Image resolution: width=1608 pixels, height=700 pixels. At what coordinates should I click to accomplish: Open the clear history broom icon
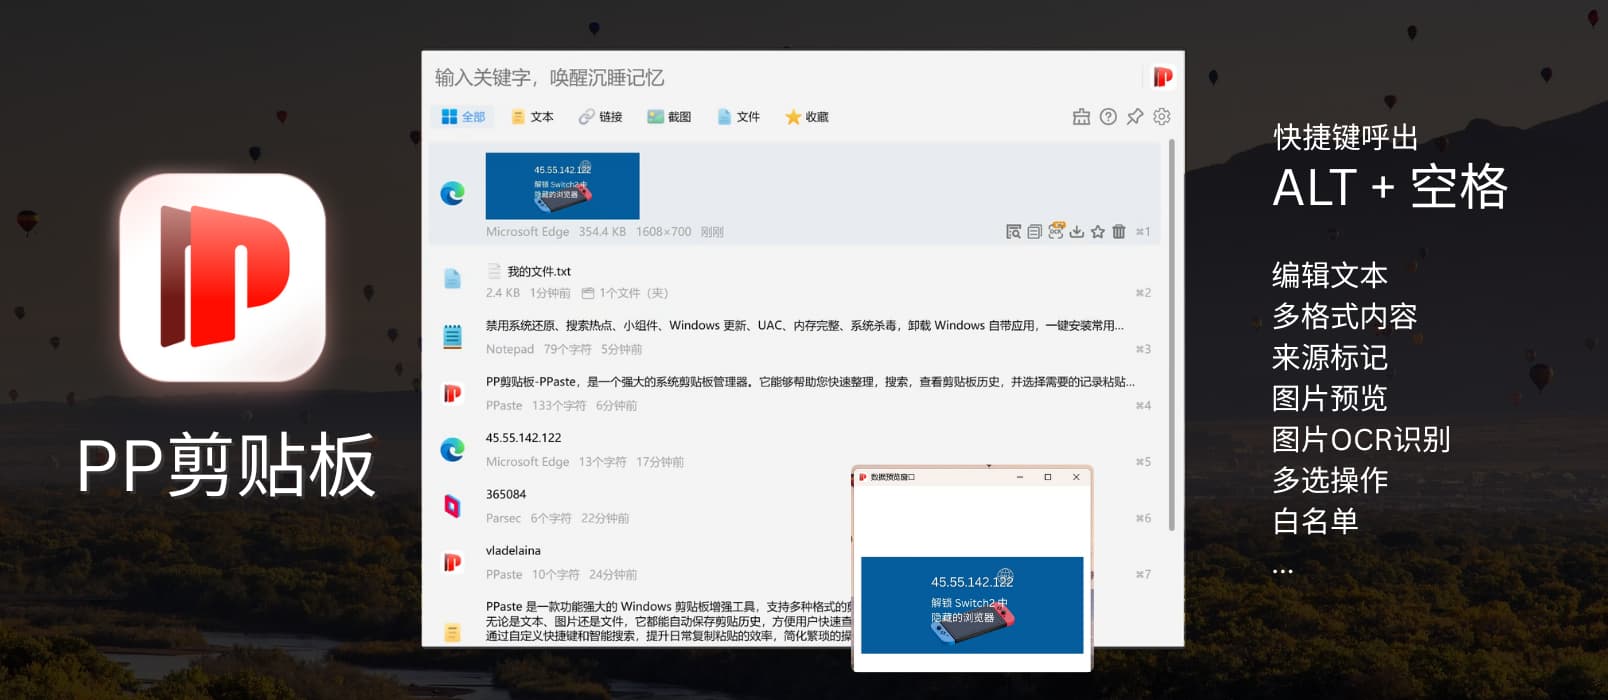click(1081, 117)
